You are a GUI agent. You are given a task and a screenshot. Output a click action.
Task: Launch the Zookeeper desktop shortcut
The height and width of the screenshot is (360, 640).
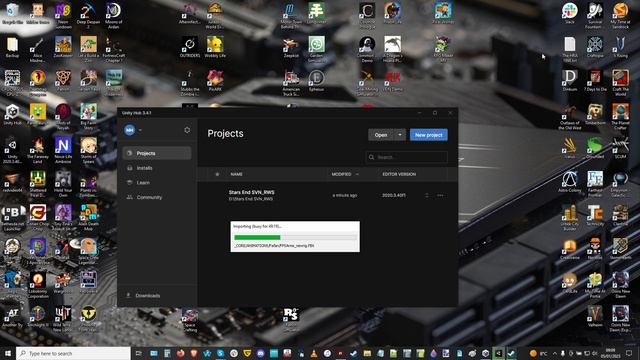[63, 47]
